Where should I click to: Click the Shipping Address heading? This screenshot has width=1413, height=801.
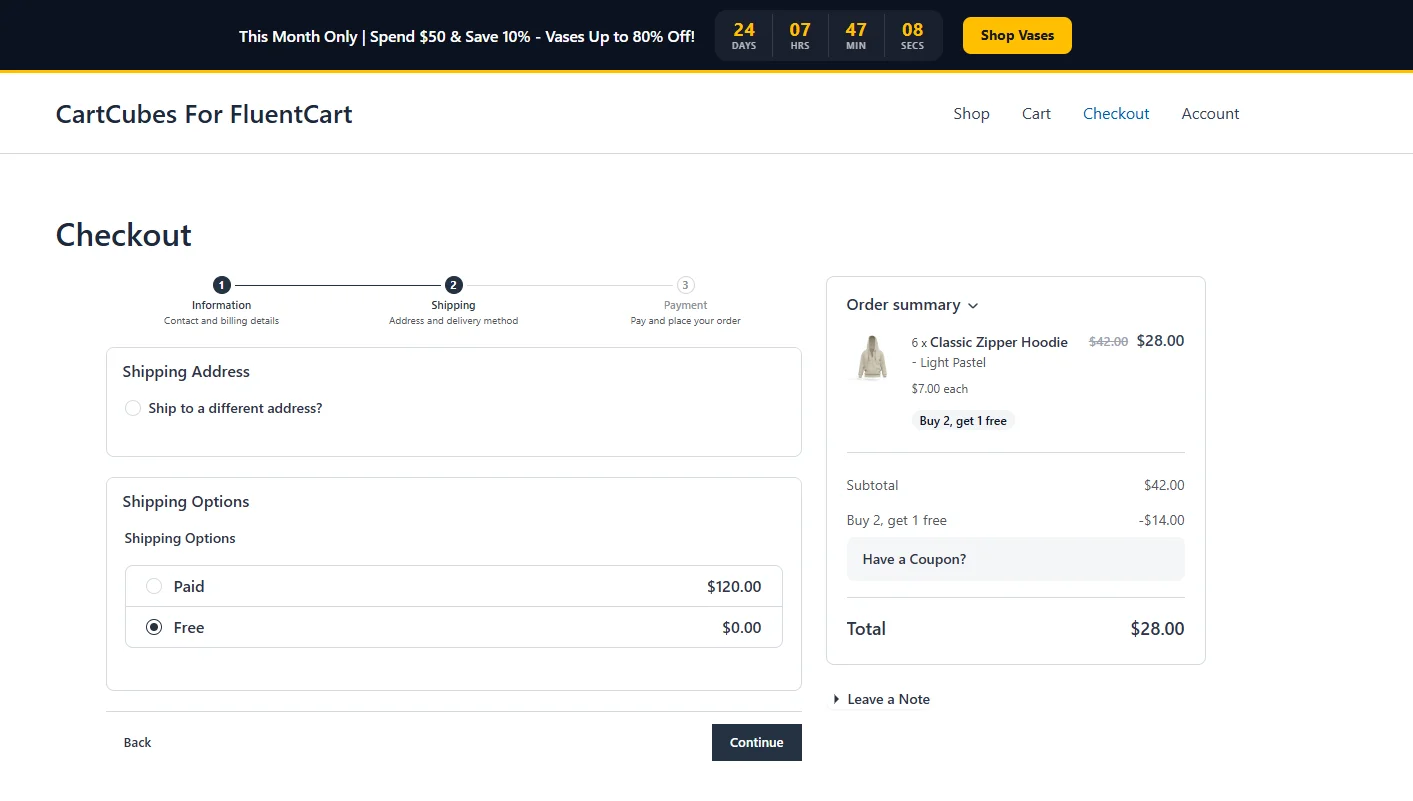click(x=186, y=371)
